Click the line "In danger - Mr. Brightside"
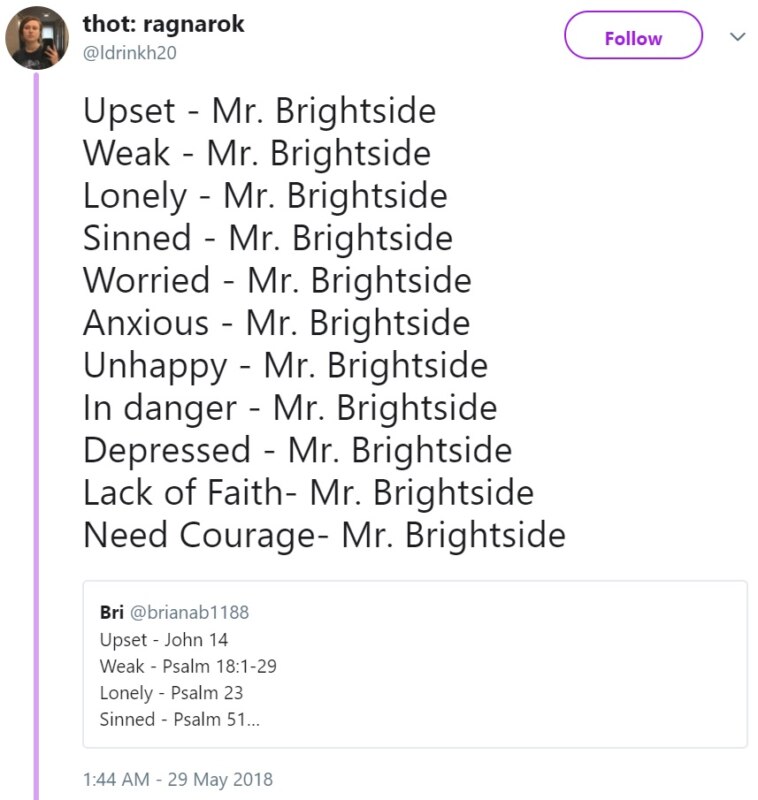 point(290,408)
